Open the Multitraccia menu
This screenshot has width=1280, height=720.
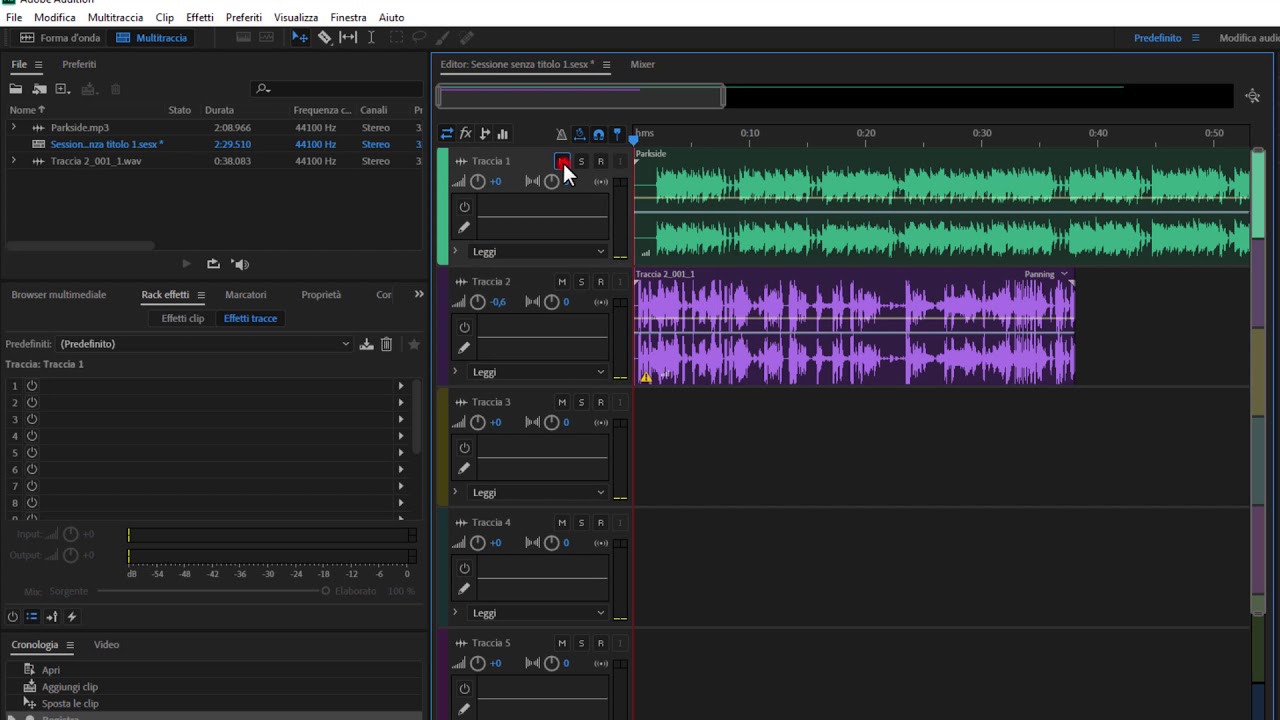115,17
